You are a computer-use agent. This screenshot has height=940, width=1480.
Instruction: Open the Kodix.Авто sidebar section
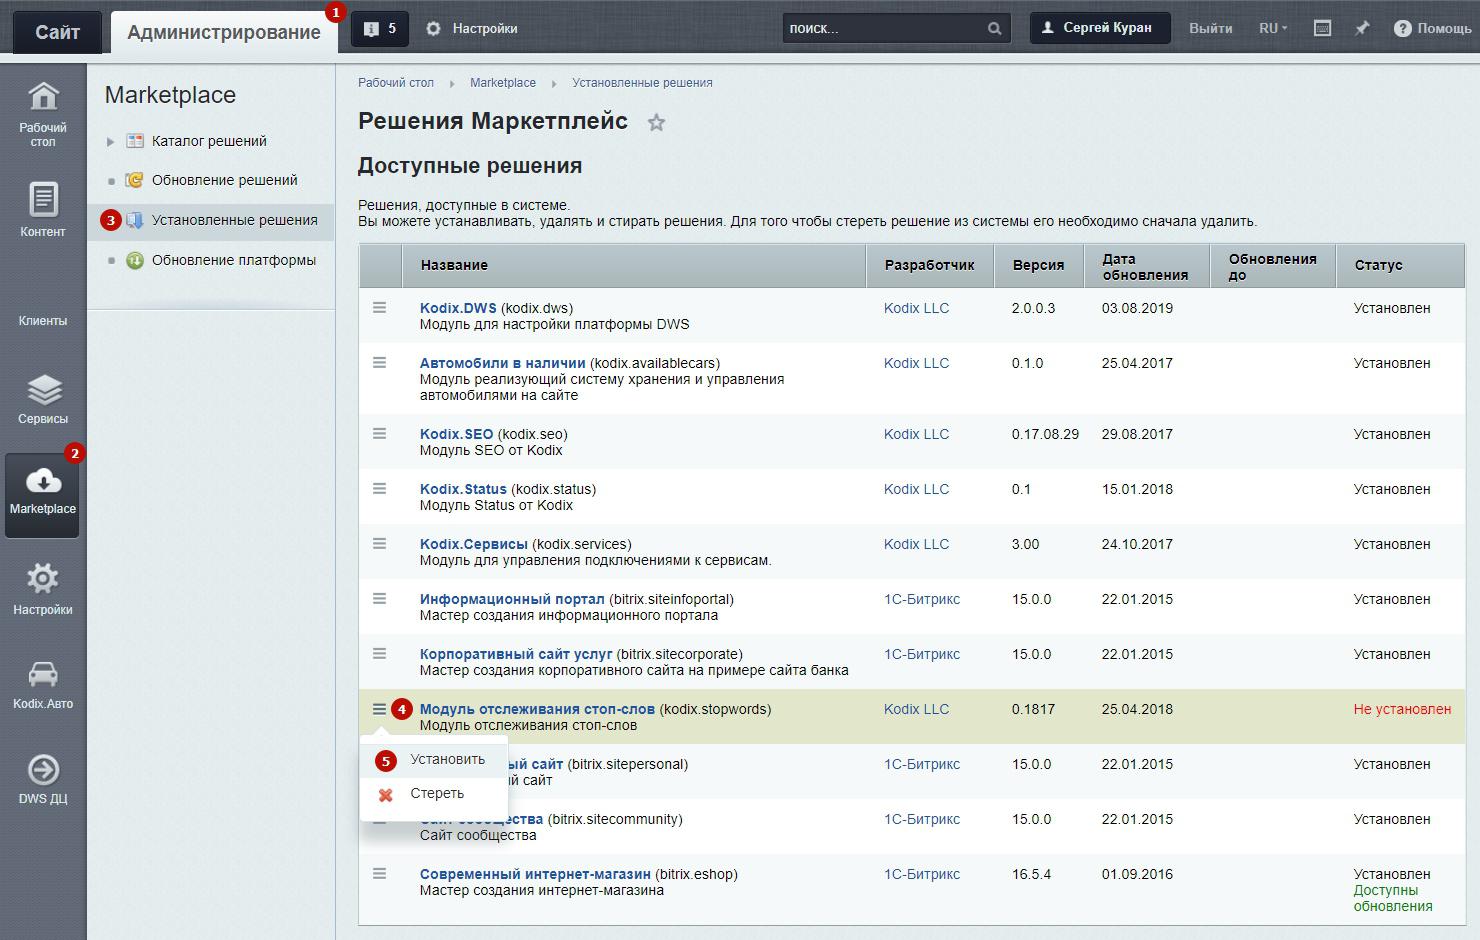coord(43,684)
